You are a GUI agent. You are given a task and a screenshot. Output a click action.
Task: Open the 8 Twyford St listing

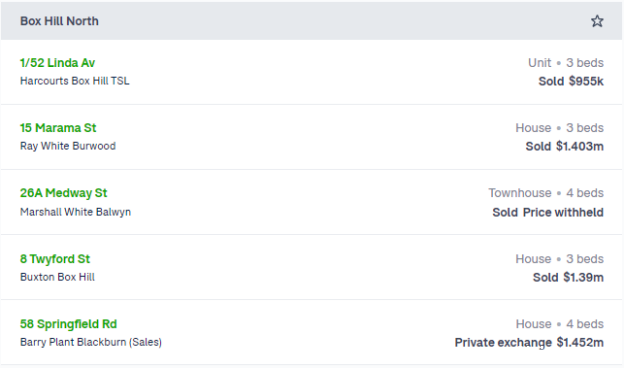55,259
